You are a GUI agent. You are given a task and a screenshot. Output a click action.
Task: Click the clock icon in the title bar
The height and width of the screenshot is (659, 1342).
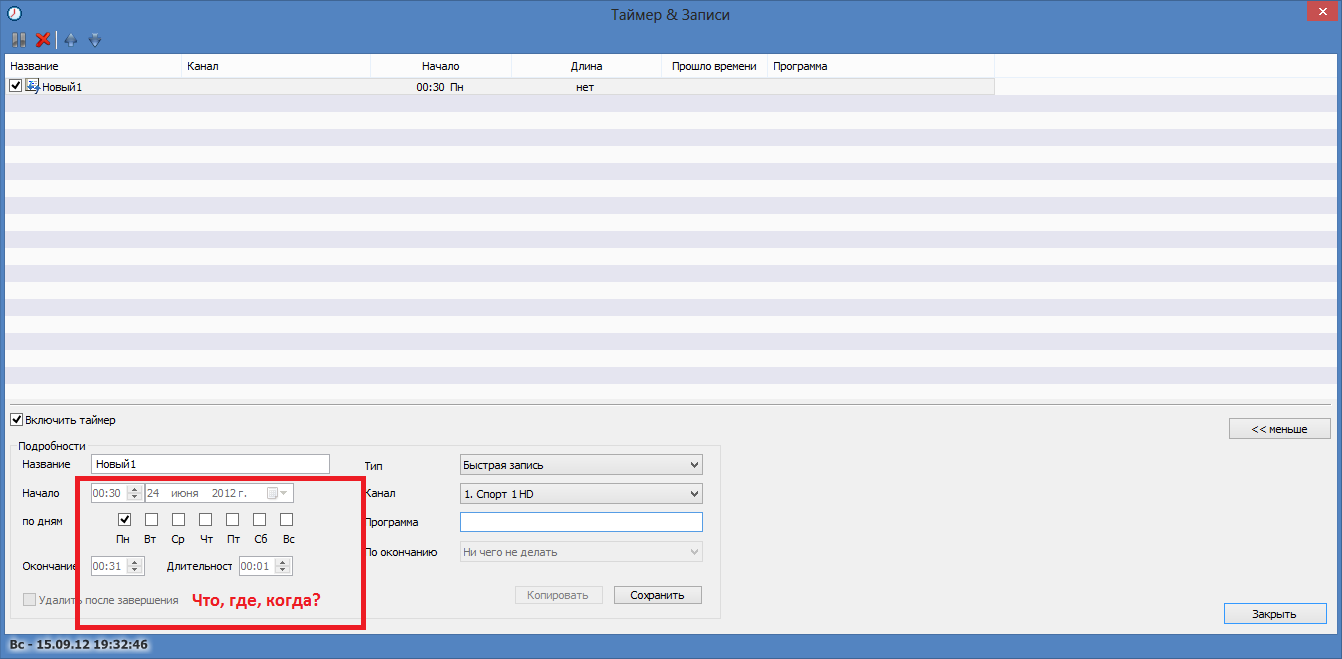(15, 14)
